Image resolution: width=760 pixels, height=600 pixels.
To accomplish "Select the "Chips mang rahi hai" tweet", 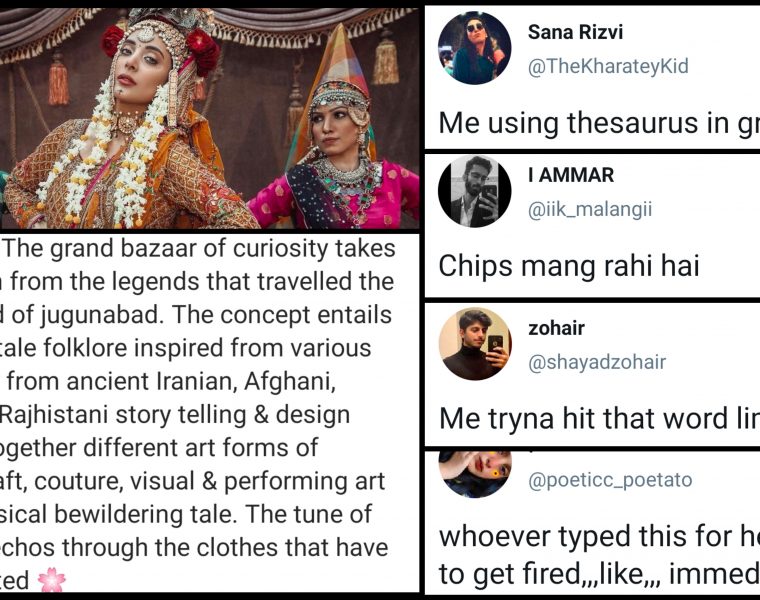I will [x=569, y=266].
